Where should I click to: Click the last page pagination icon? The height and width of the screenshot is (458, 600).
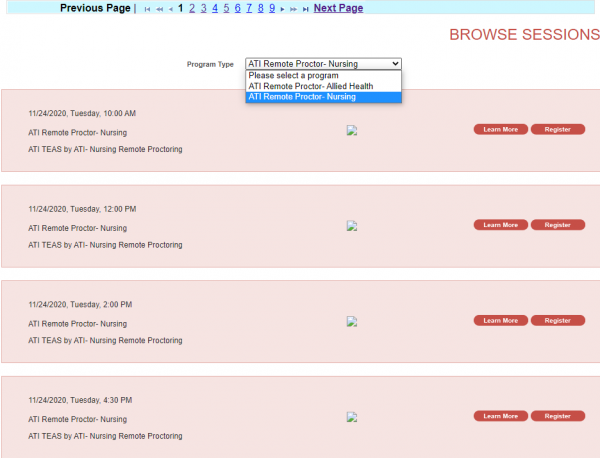pos(305,9)
